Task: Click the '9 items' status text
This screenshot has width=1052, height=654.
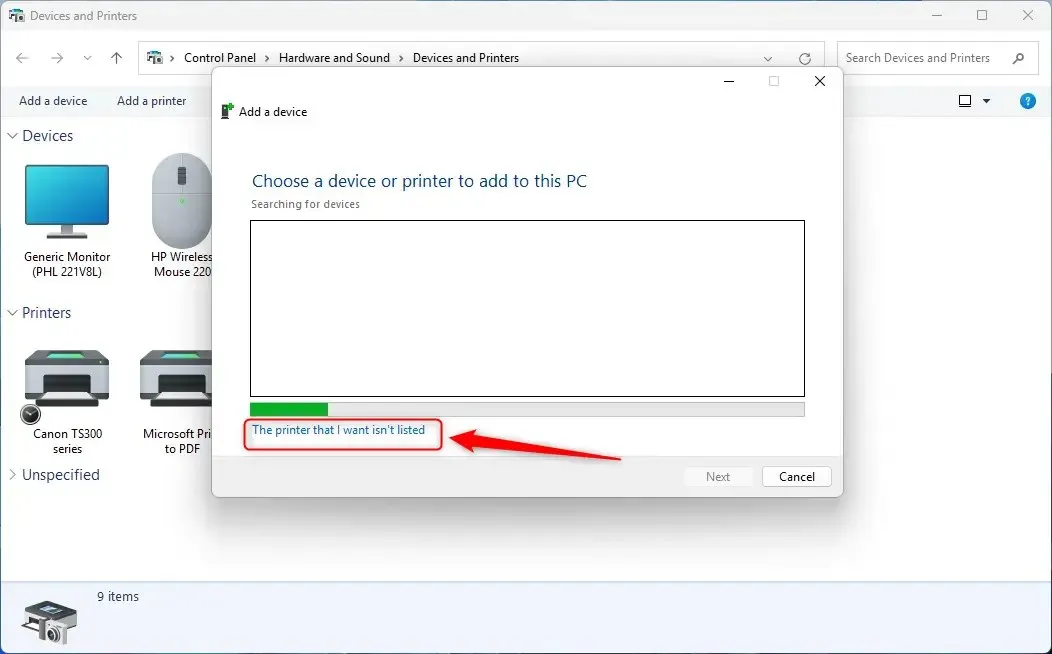Action: 117,596
